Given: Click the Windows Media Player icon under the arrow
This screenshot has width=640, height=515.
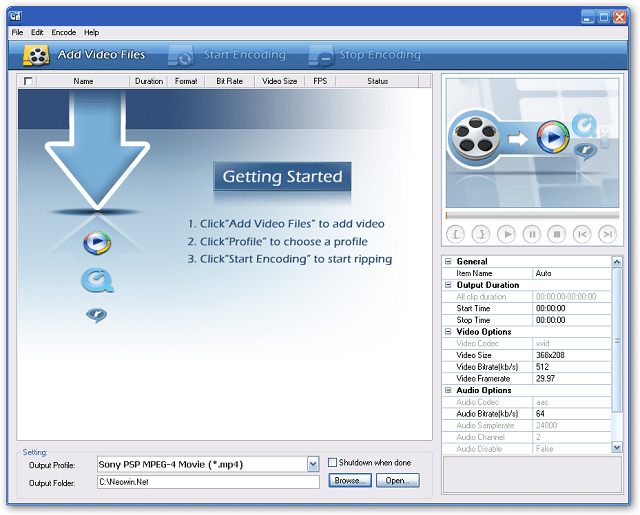Looking at the screenshot, I should (x=97, y=243).
